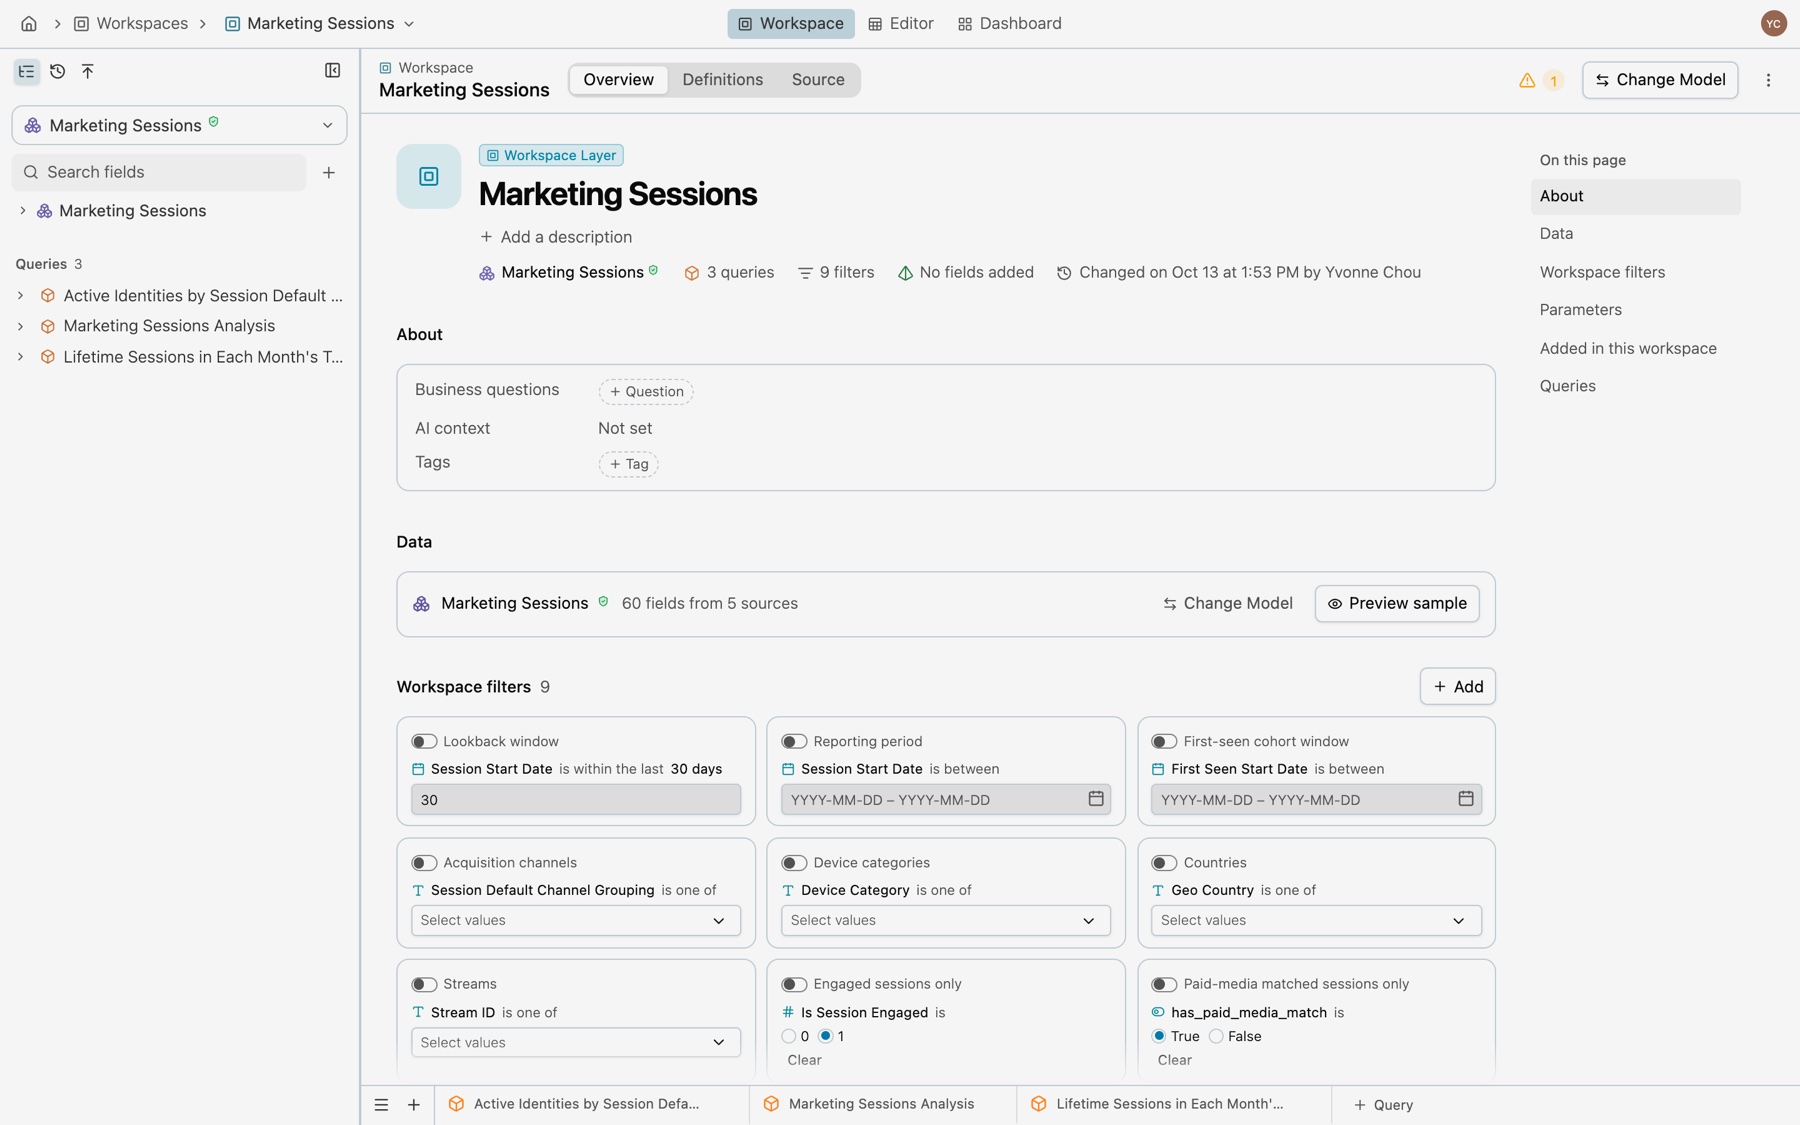Click the plus icon beside Search fields
This screenshot has height=1125, width=1800.
pos(329,172)
